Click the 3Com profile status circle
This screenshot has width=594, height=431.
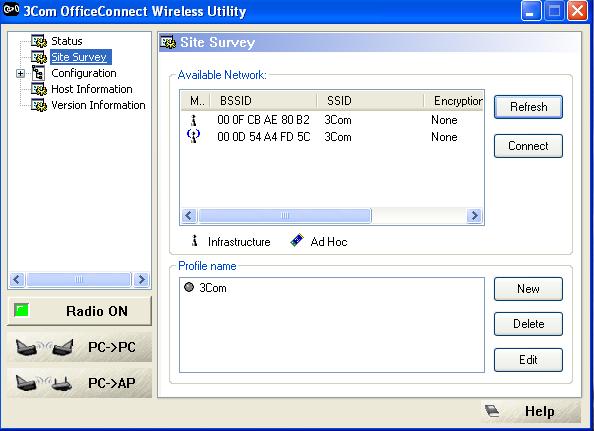click(189, 287)
